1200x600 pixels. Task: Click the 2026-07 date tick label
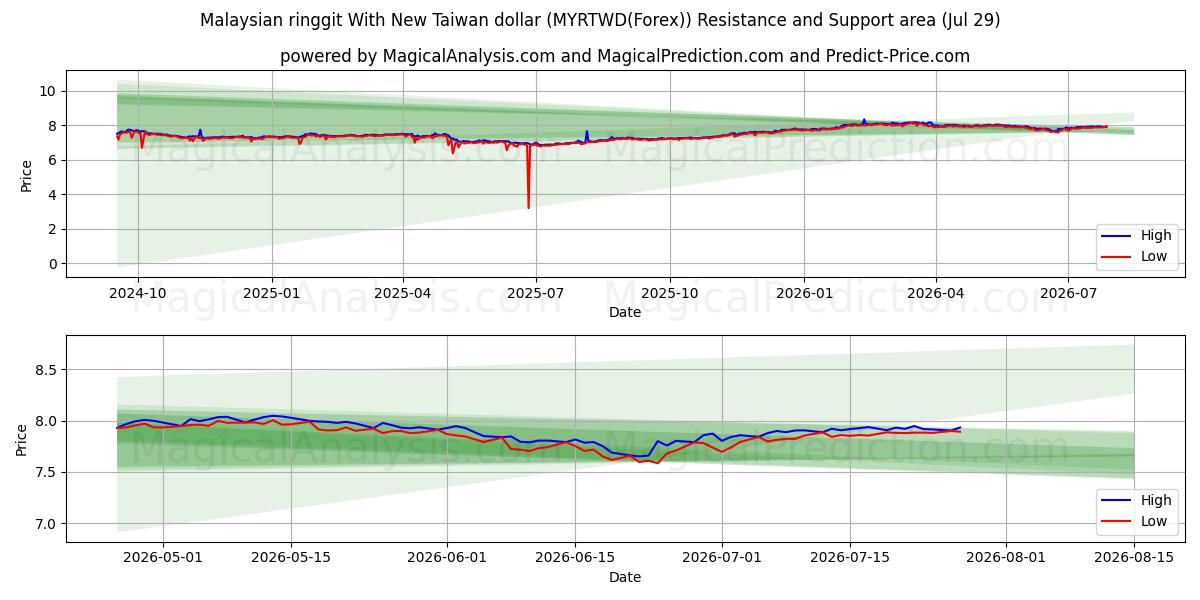pos(1068,293)
